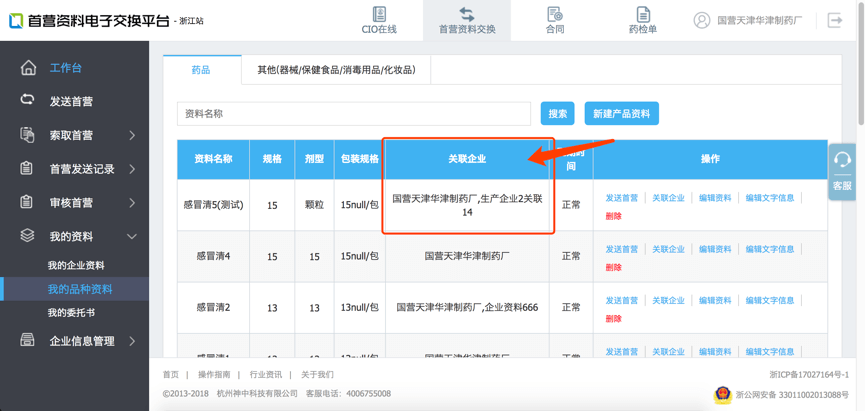This screenshot has height=411, width=865.
Task: Click the 工作台 home icon
Action: tap(28, 68)
